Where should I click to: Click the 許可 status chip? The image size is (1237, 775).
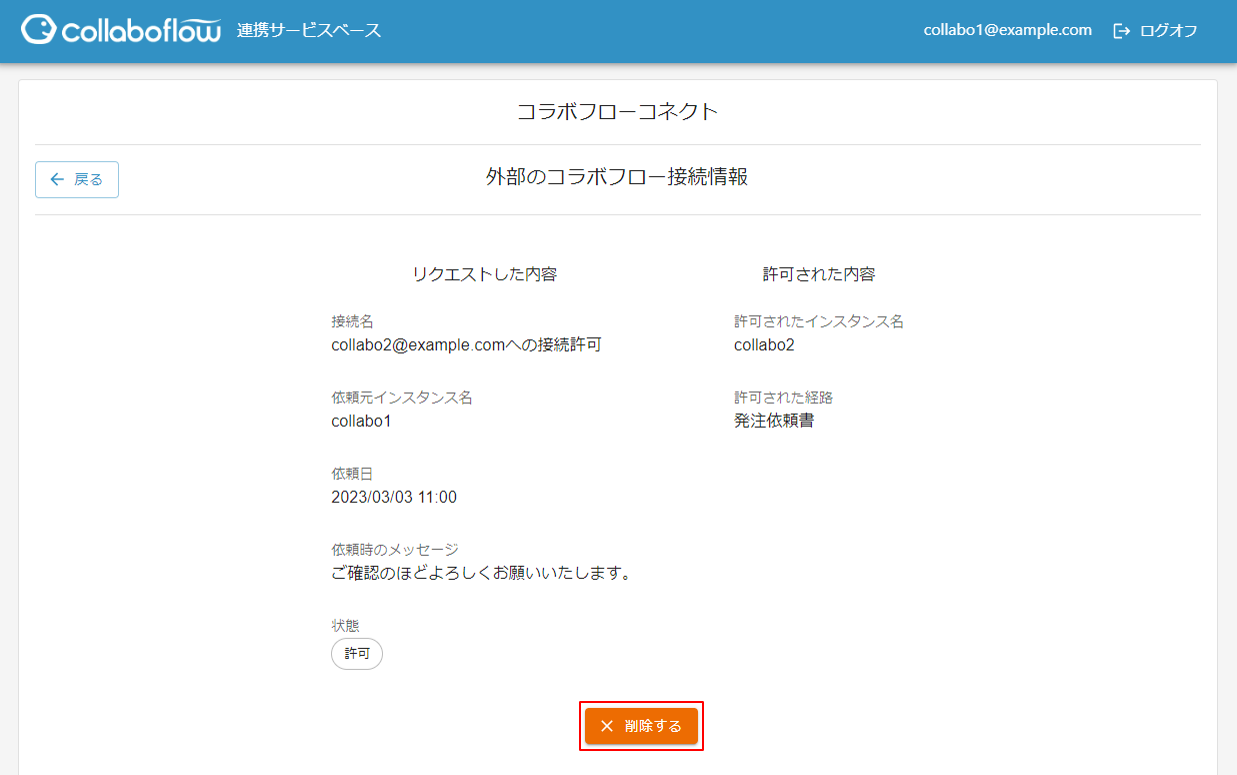357,654
